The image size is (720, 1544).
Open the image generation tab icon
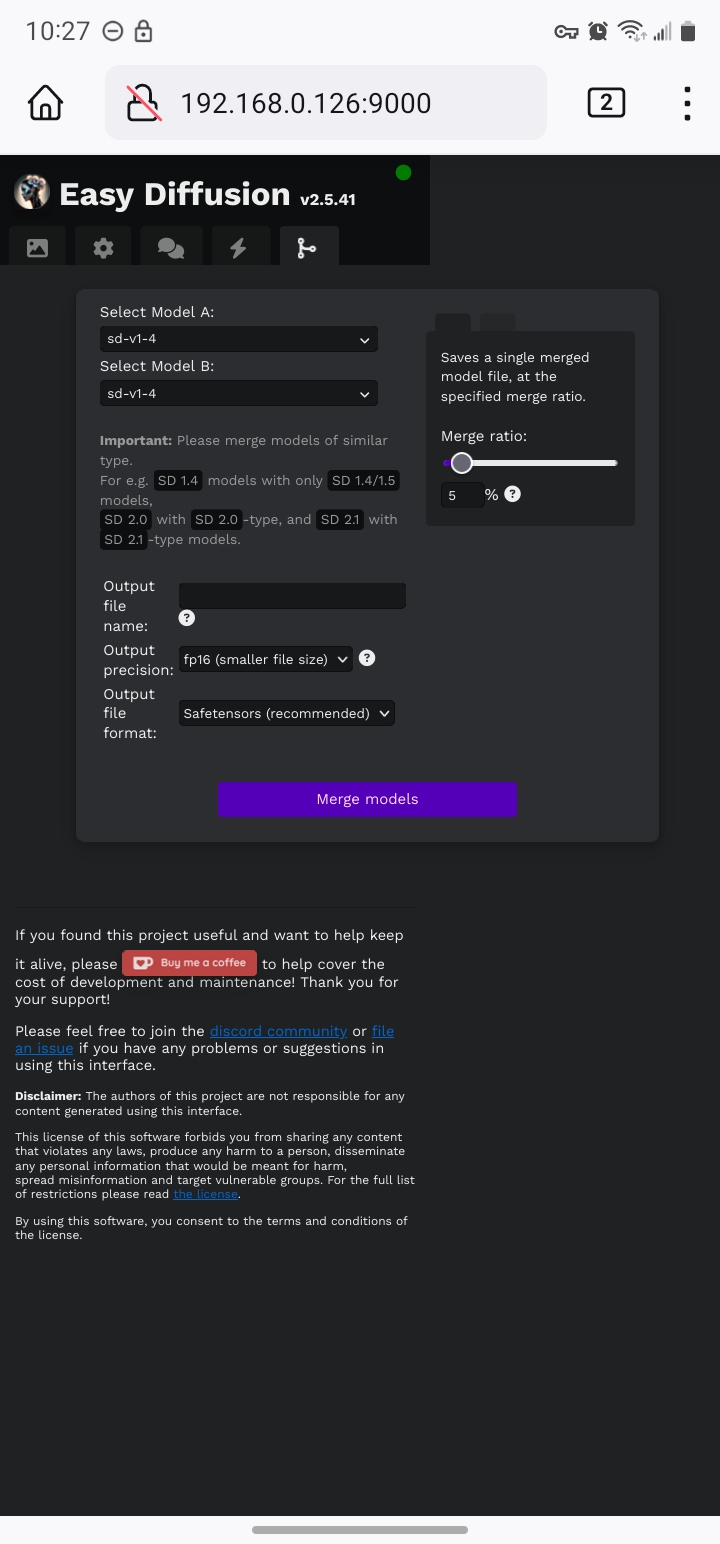tap(36, 246)
